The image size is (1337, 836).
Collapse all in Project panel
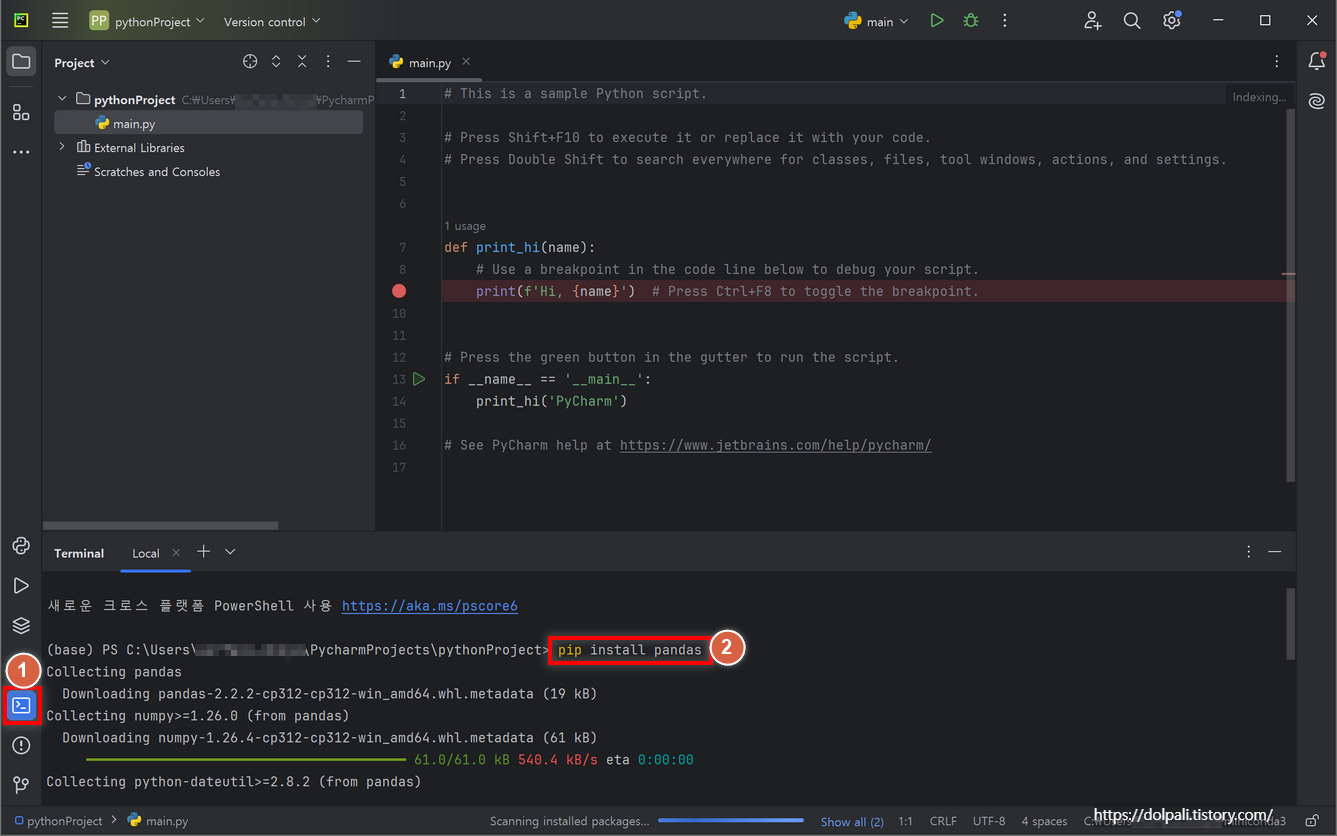pos(302,62)
